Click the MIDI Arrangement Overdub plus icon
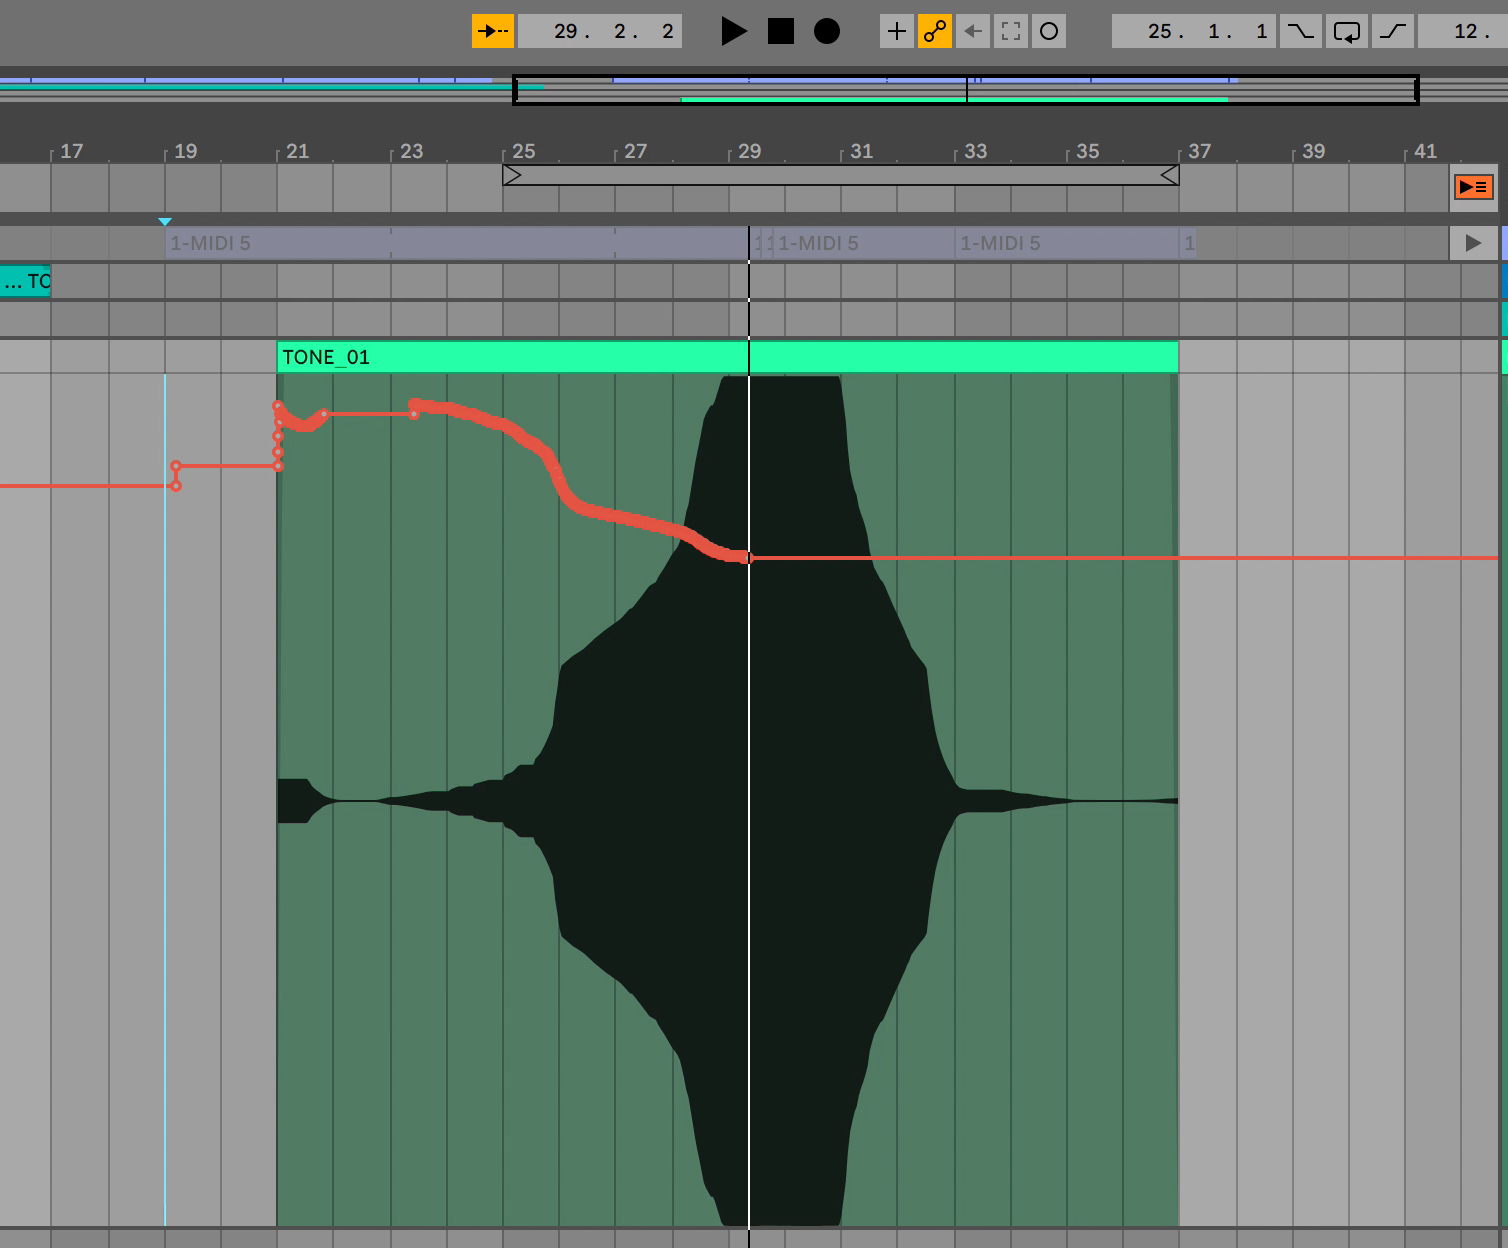The image size is (1508, 1248). (x=896, y=31)
